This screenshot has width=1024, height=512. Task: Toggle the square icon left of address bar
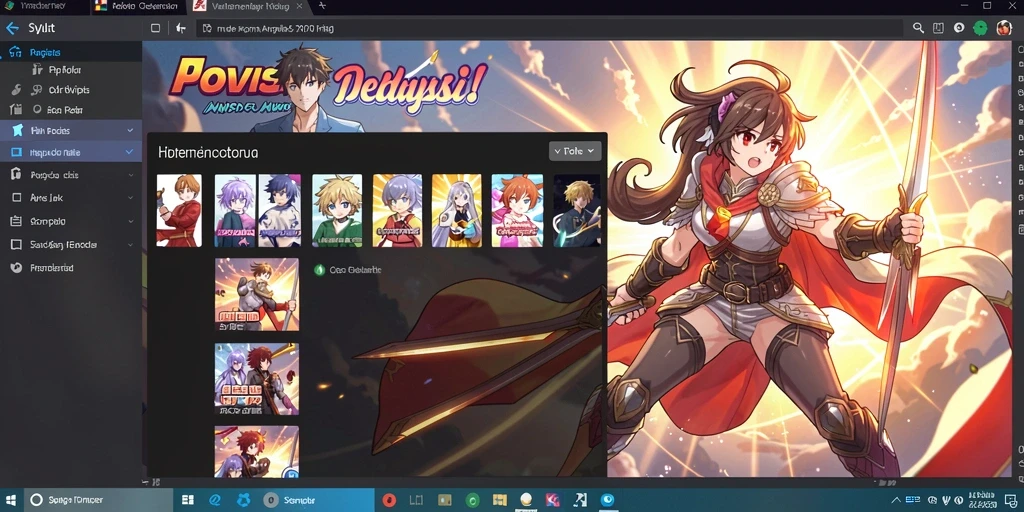point(155,28)
